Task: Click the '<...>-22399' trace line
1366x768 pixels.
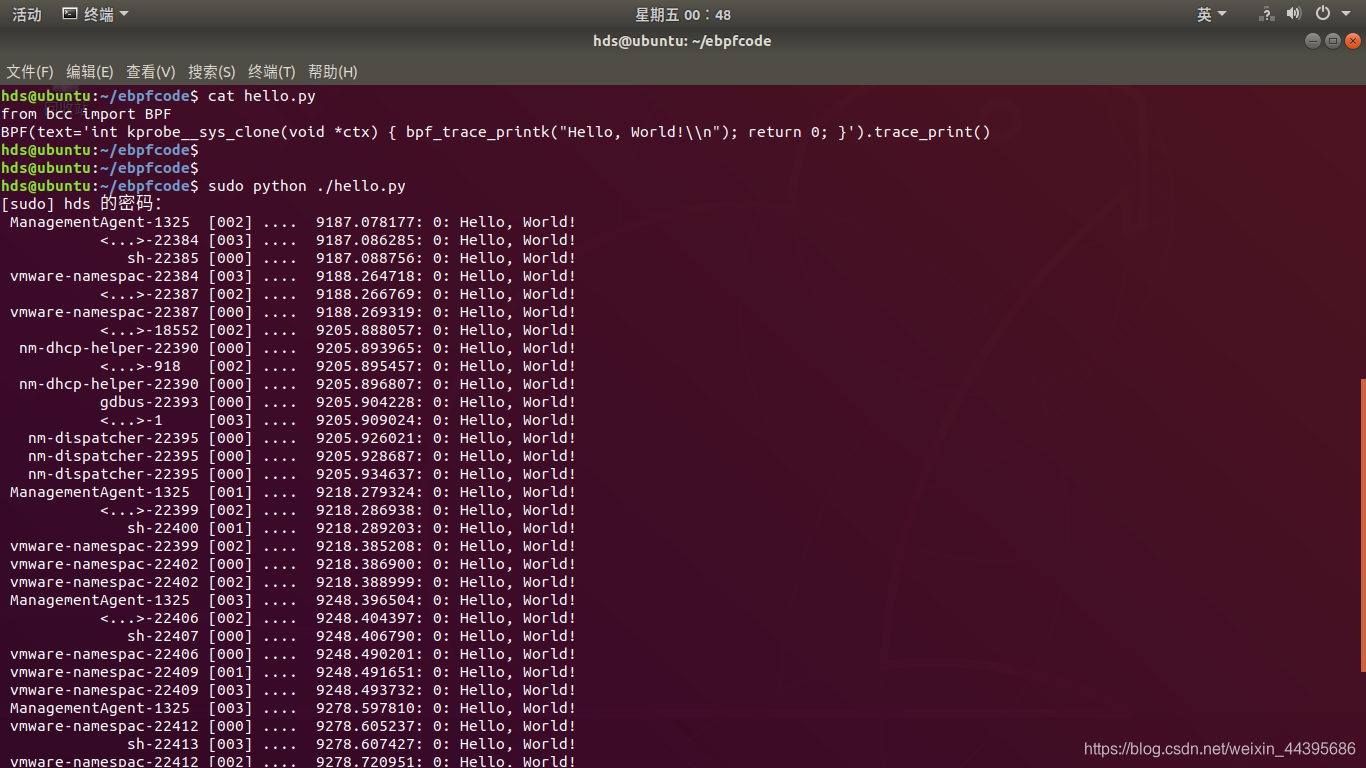Action: pyautogui.click(x=338, y=510)
